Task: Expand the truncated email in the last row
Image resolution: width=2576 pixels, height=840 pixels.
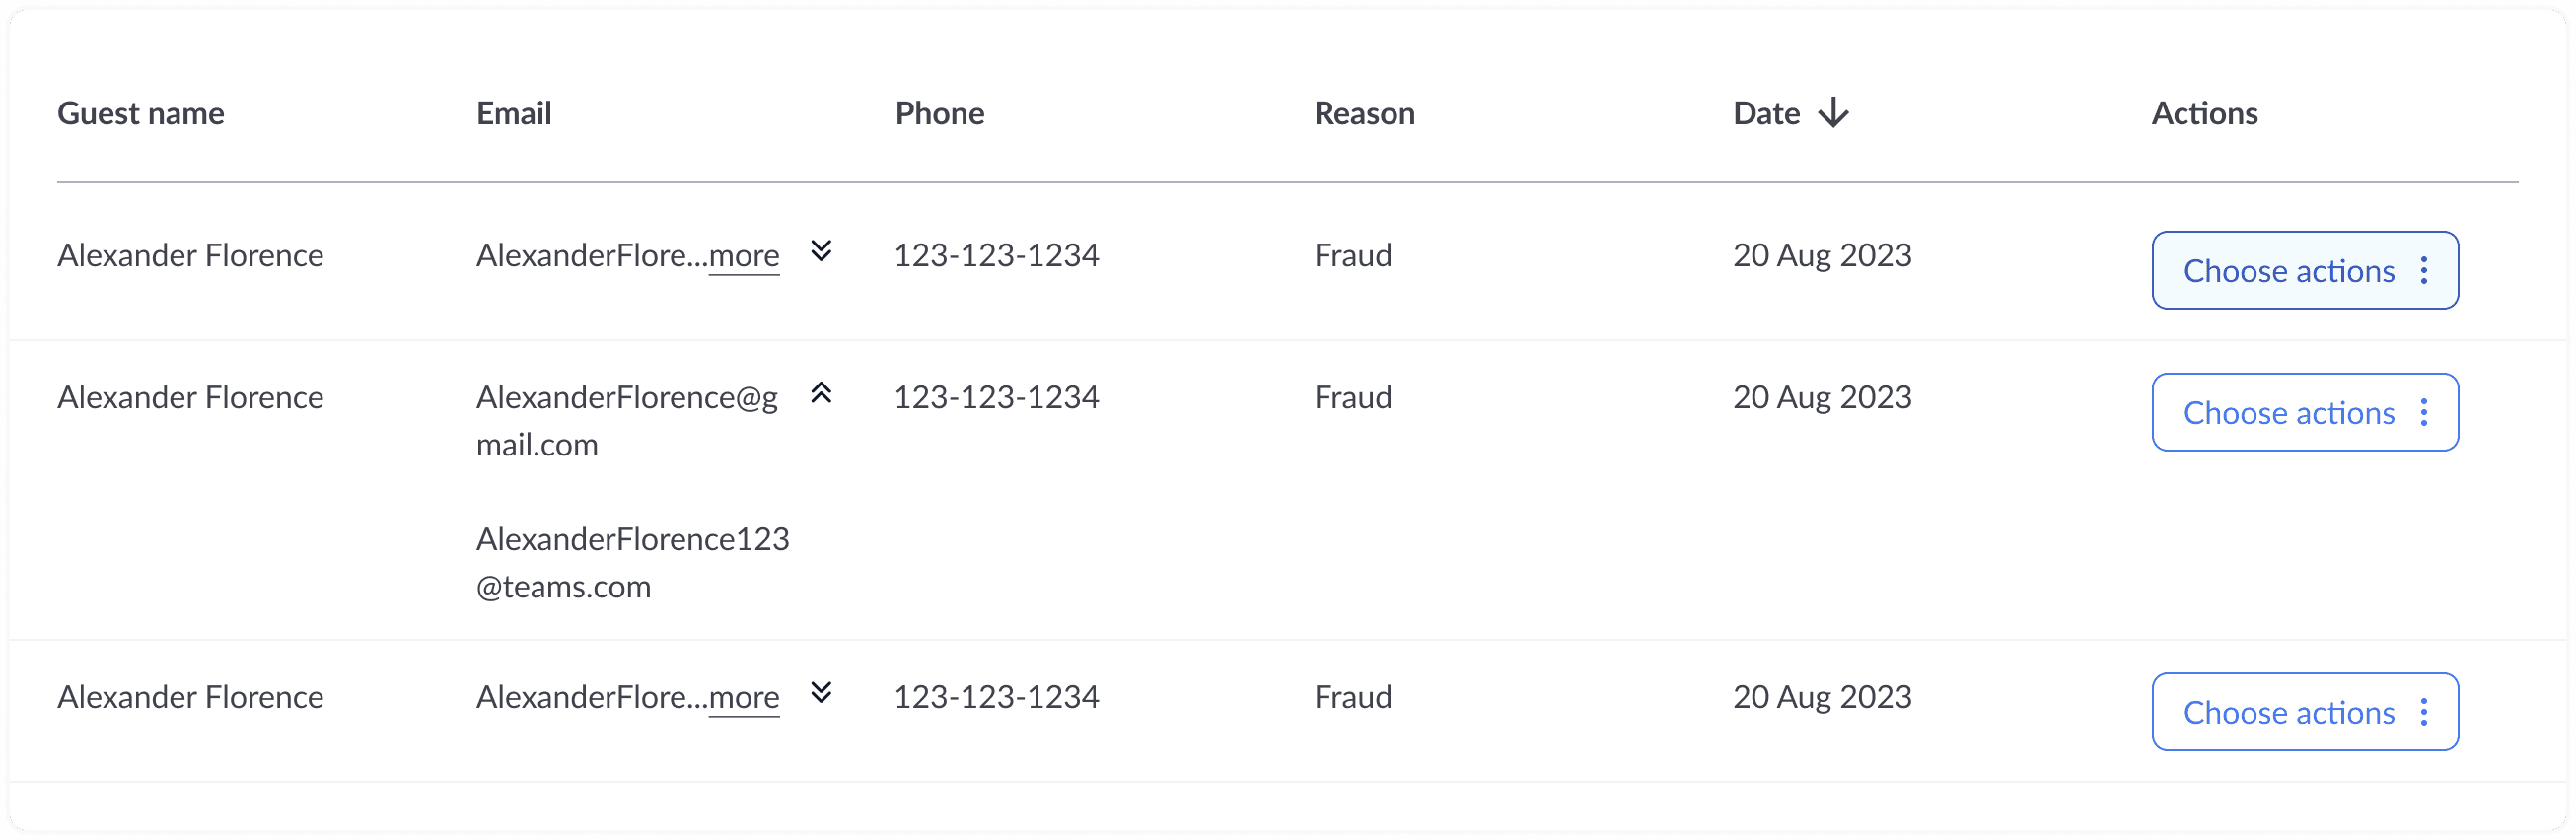Action: point(821,693)
